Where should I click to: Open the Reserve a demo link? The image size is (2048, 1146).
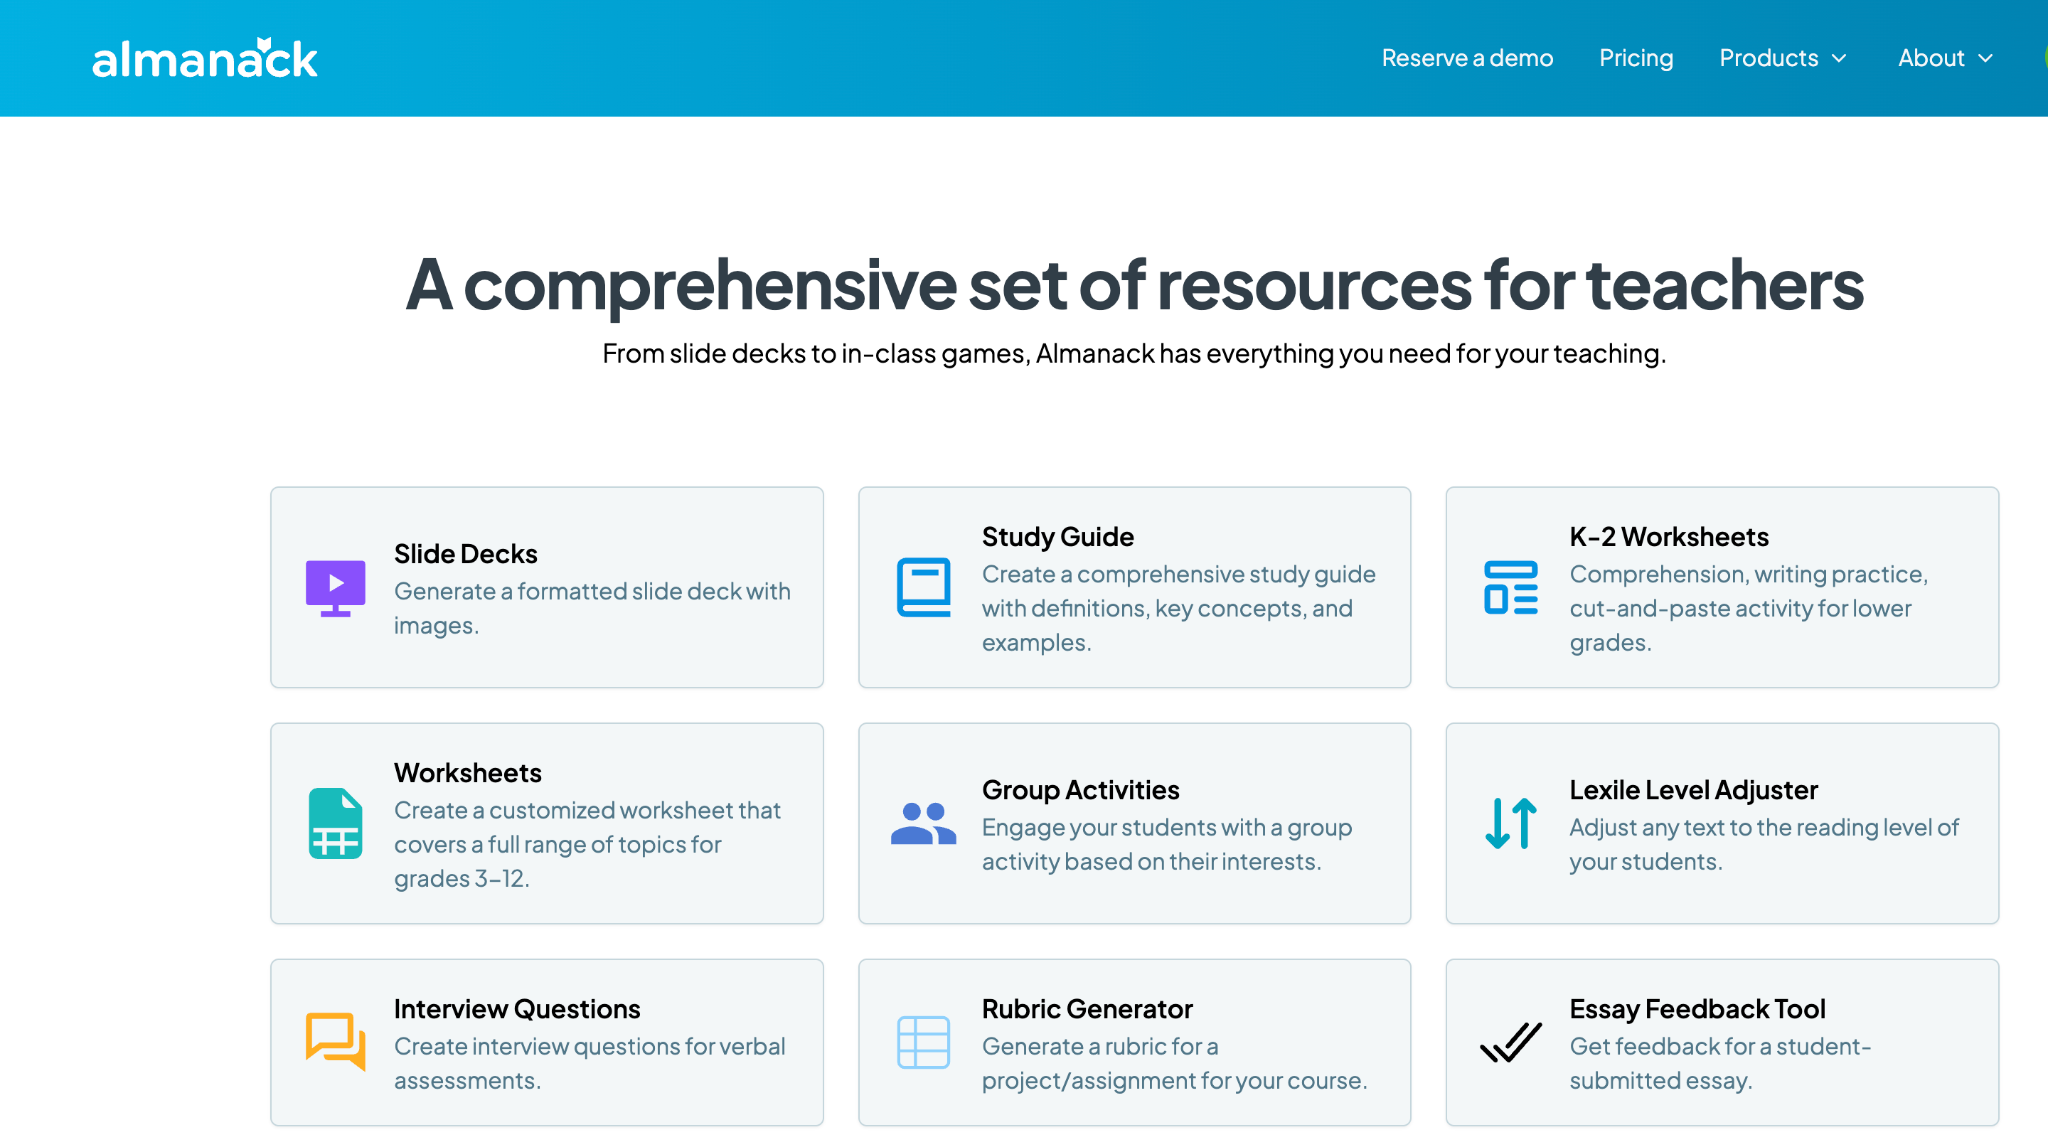1467,58
